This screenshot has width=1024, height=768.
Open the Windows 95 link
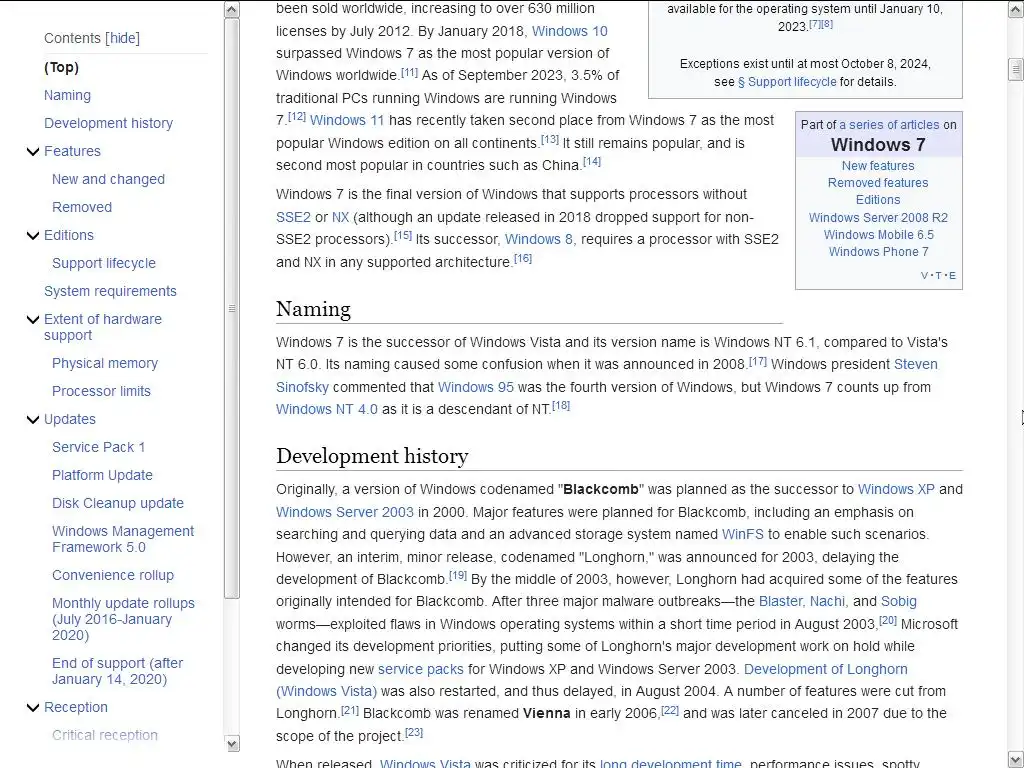point(475,387)
